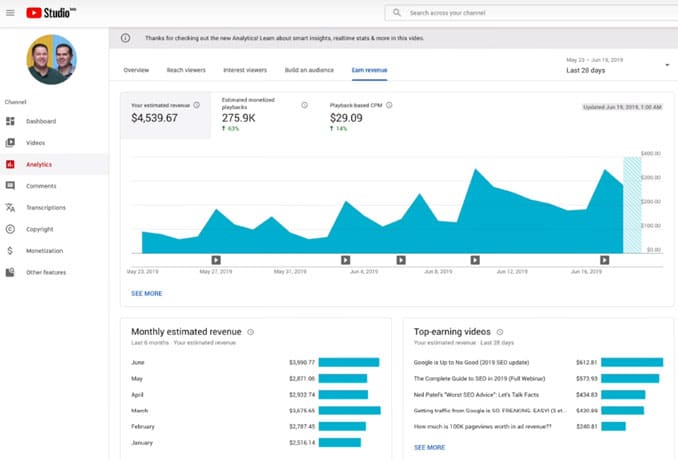678x460 pixels.
Task: Open Copyright section in sidebar
Action: [x=40, y=229]
